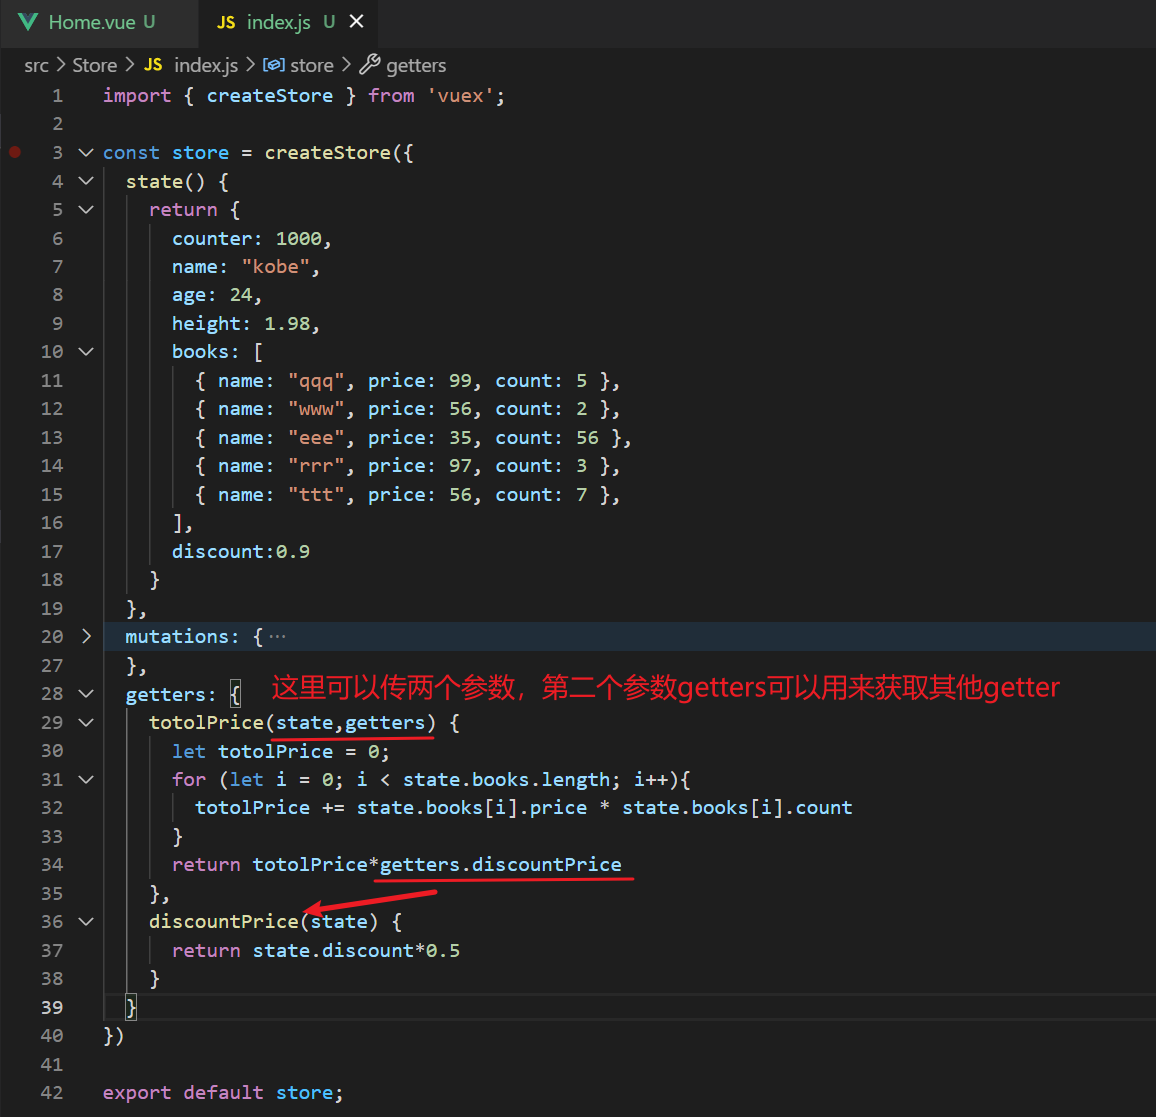Click 'state.discount*0.5' on line 37
The height and width of the screenshot is (1117, 1156).
[x=356, y=950]
